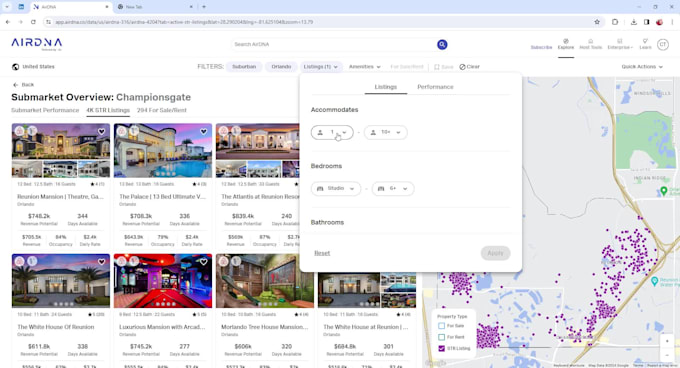Image resolution: width=680 pixels, height=368 pixels.
Task: Expand the Amenities filter dropdown
Action: 365,67
